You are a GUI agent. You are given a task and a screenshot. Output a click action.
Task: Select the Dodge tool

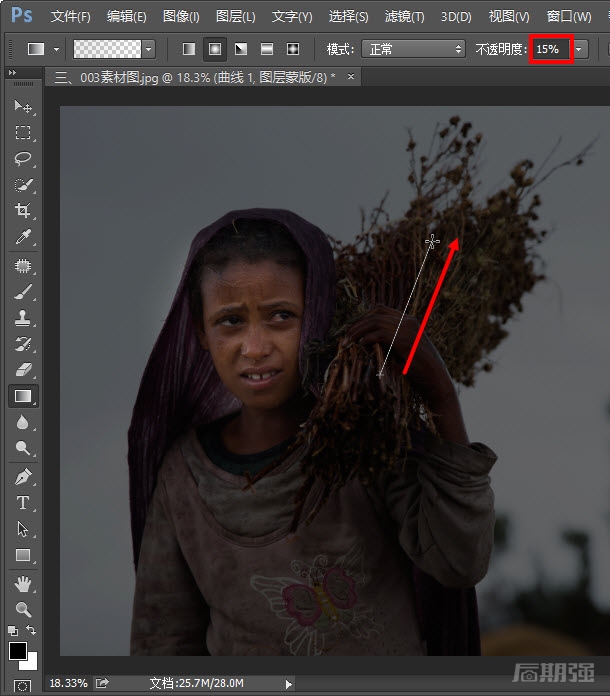[23, 448]
